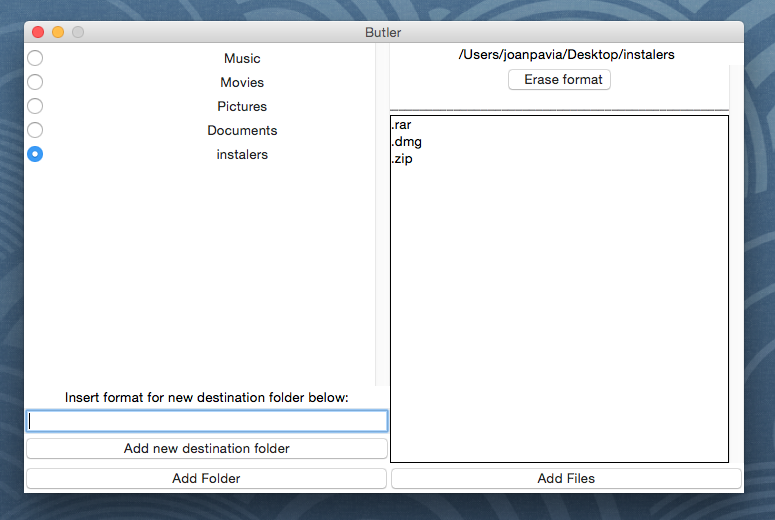This screenshot has height=520, width=775.
Task: Click the 'Insert format for new destination' label
Action: [x=207, y=397]
